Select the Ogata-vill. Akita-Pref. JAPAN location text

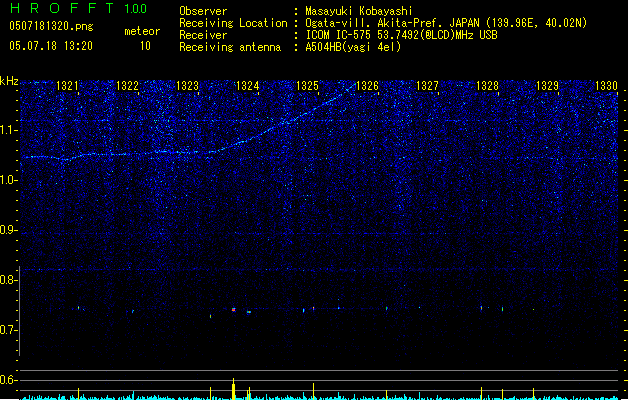point(446,23)
